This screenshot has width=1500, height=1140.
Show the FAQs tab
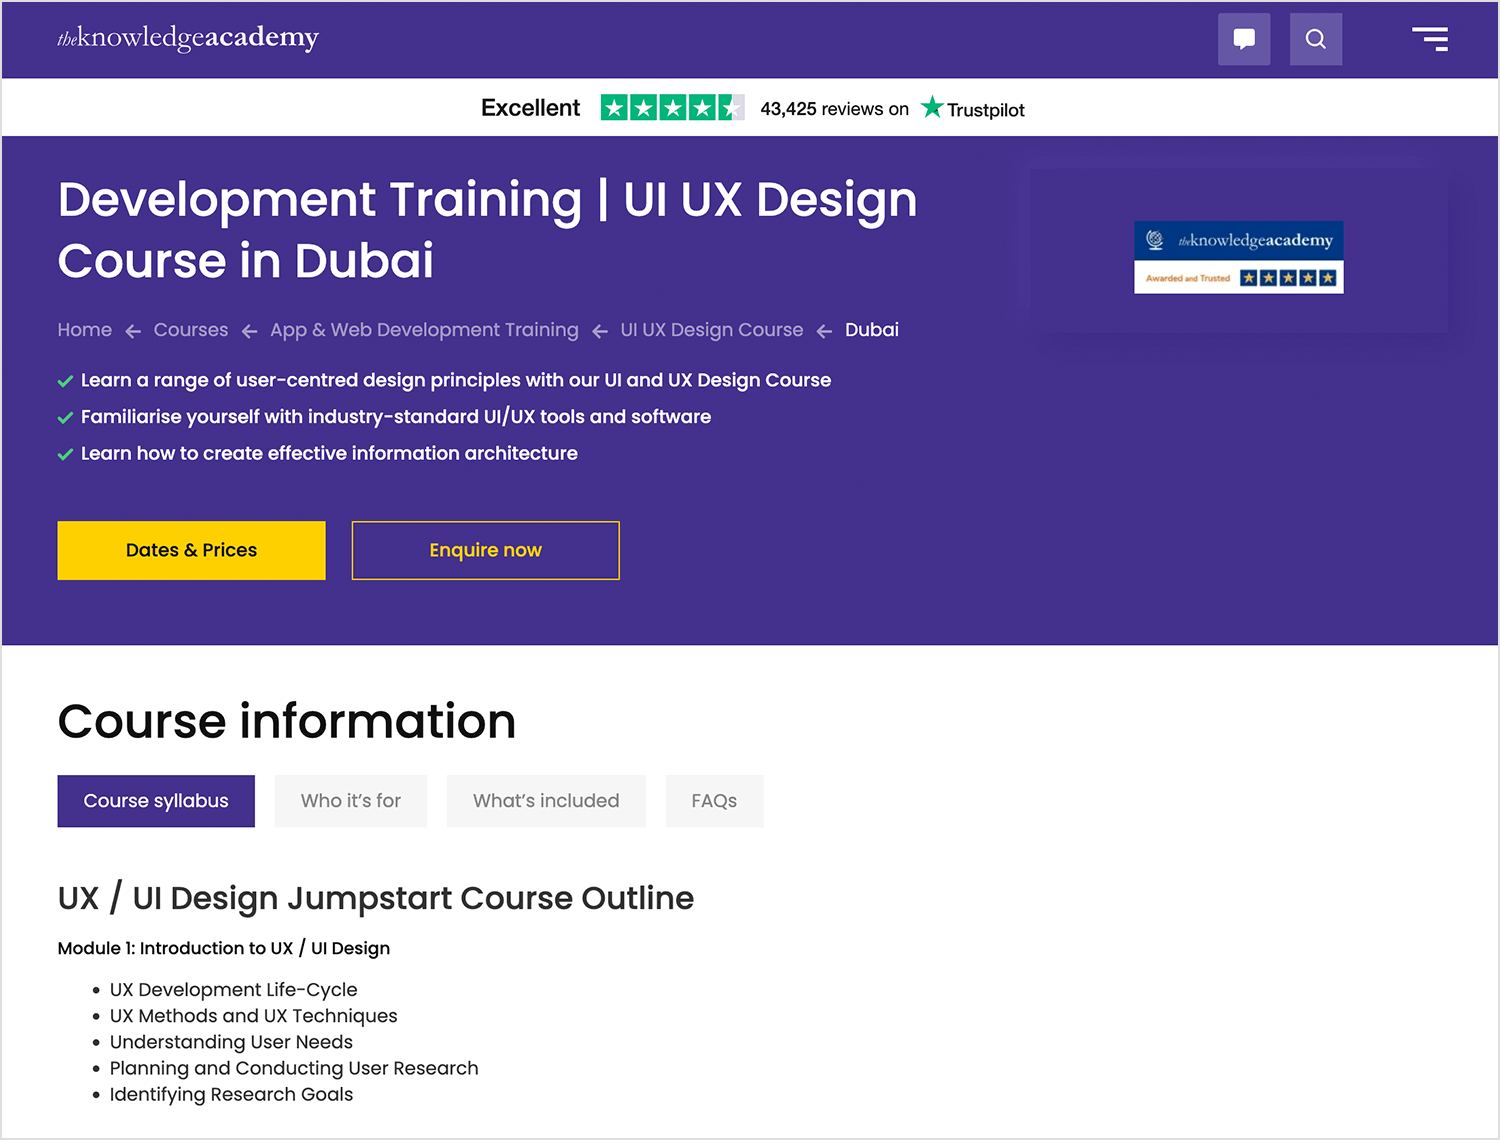click(714, 801)
